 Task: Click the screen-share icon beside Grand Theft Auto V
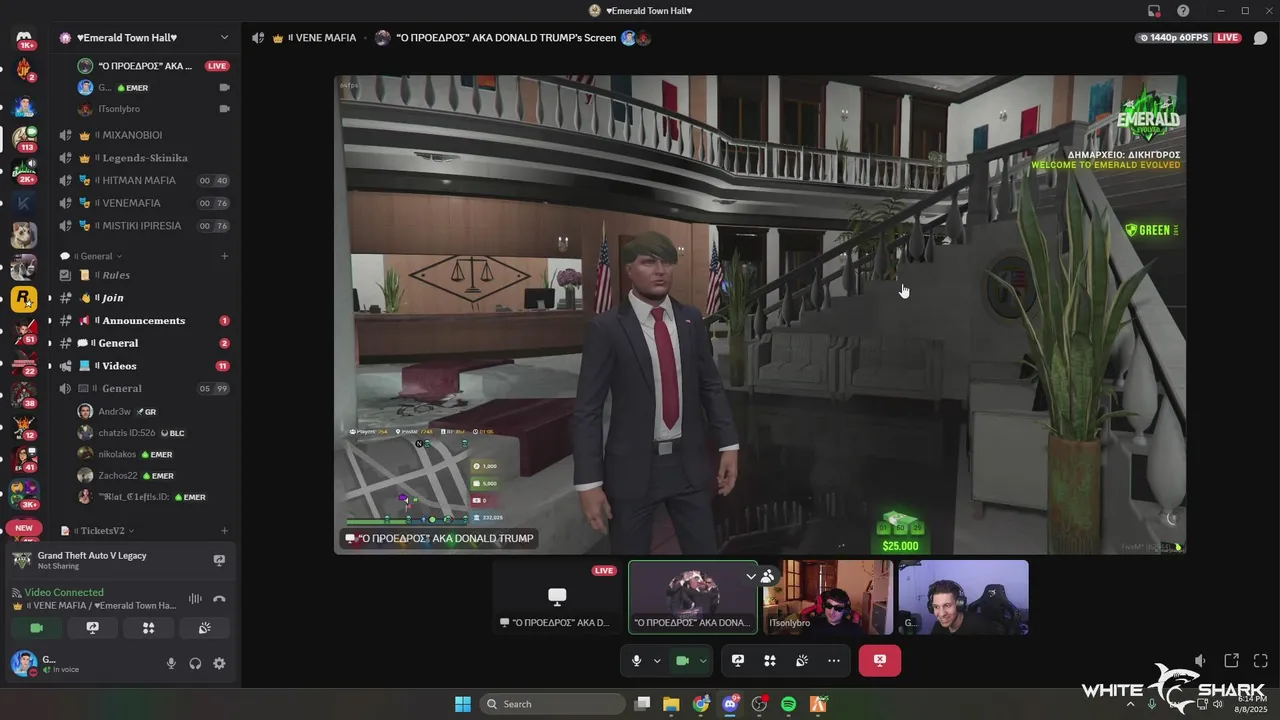click(x=219, y=560)
